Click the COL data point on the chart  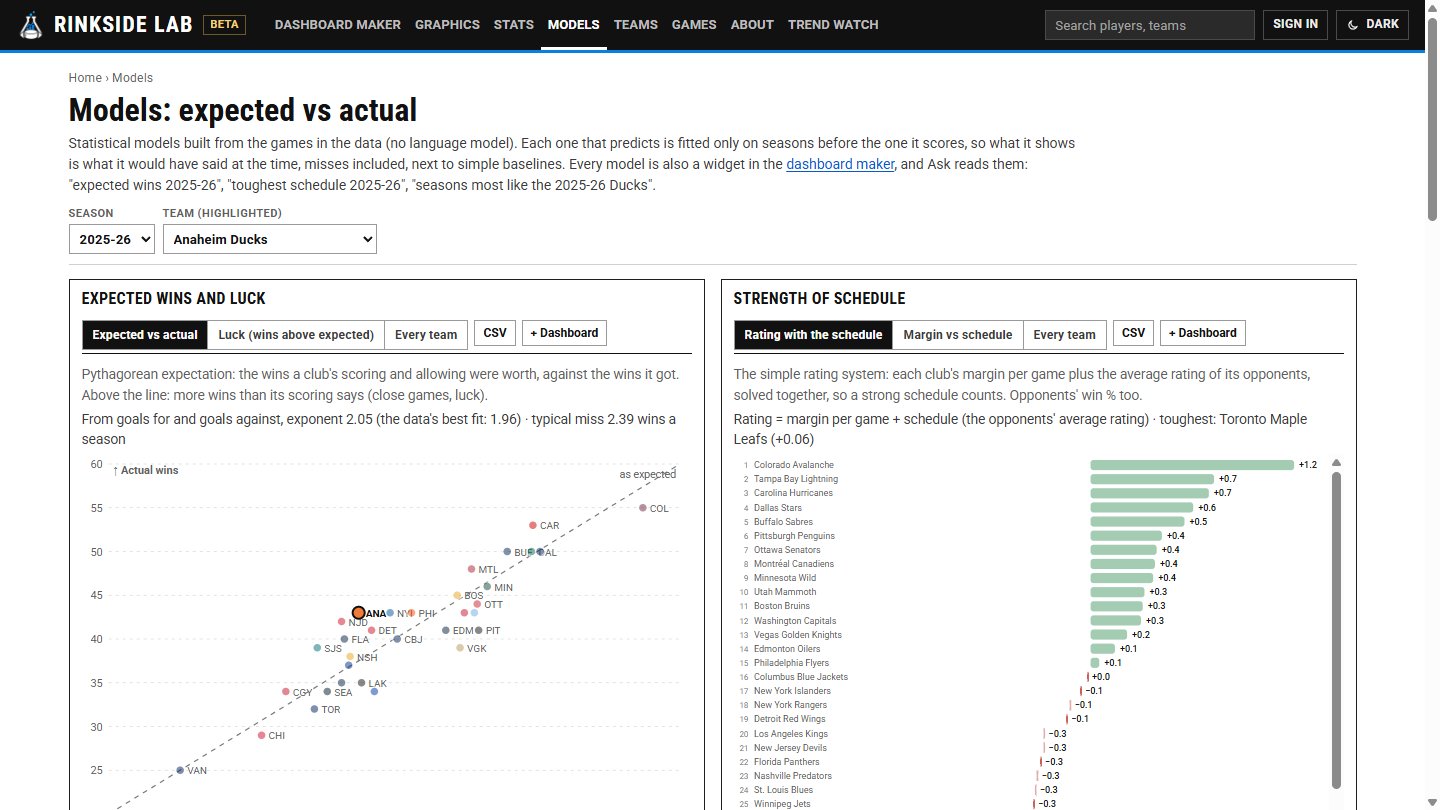coord(643,508)
